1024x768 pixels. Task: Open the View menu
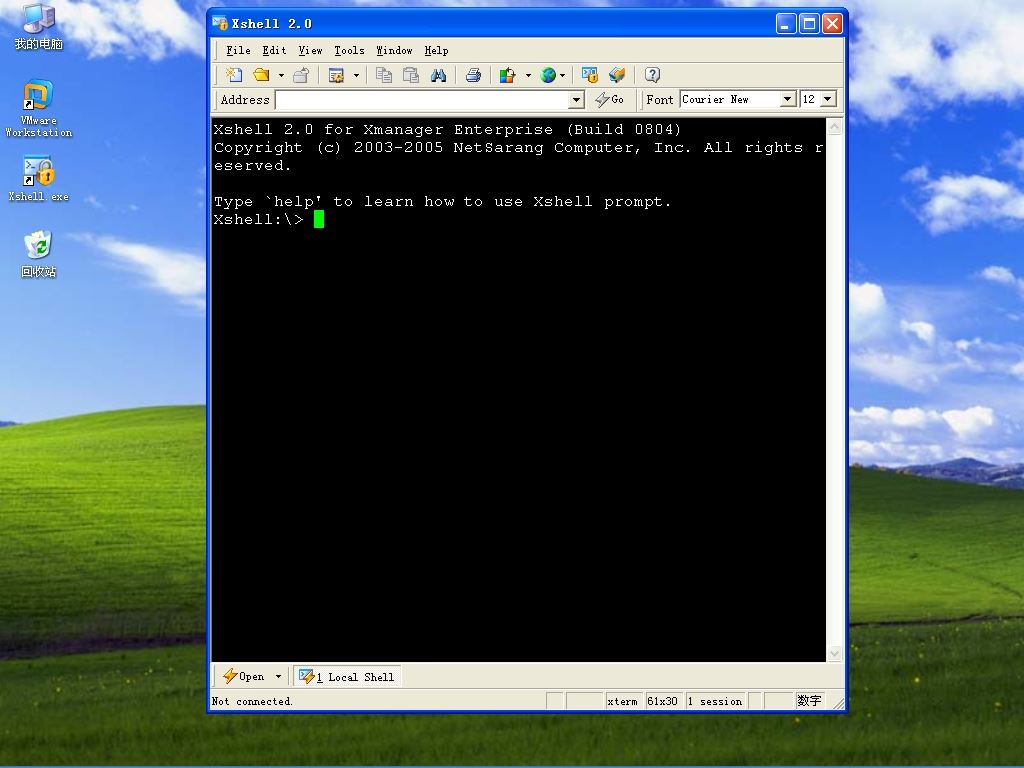(310, 50)
